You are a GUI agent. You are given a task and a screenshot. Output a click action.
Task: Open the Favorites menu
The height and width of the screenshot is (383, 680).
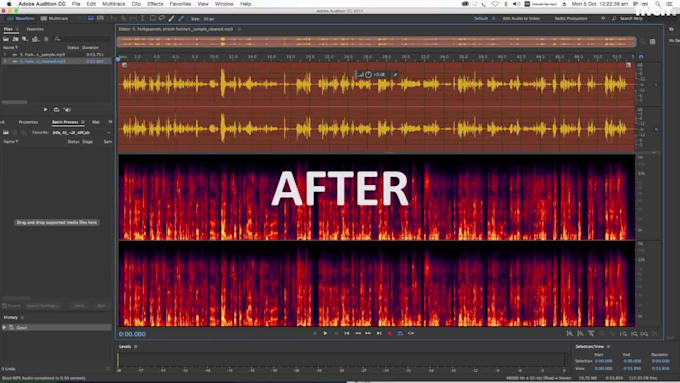tap(180, 4)
